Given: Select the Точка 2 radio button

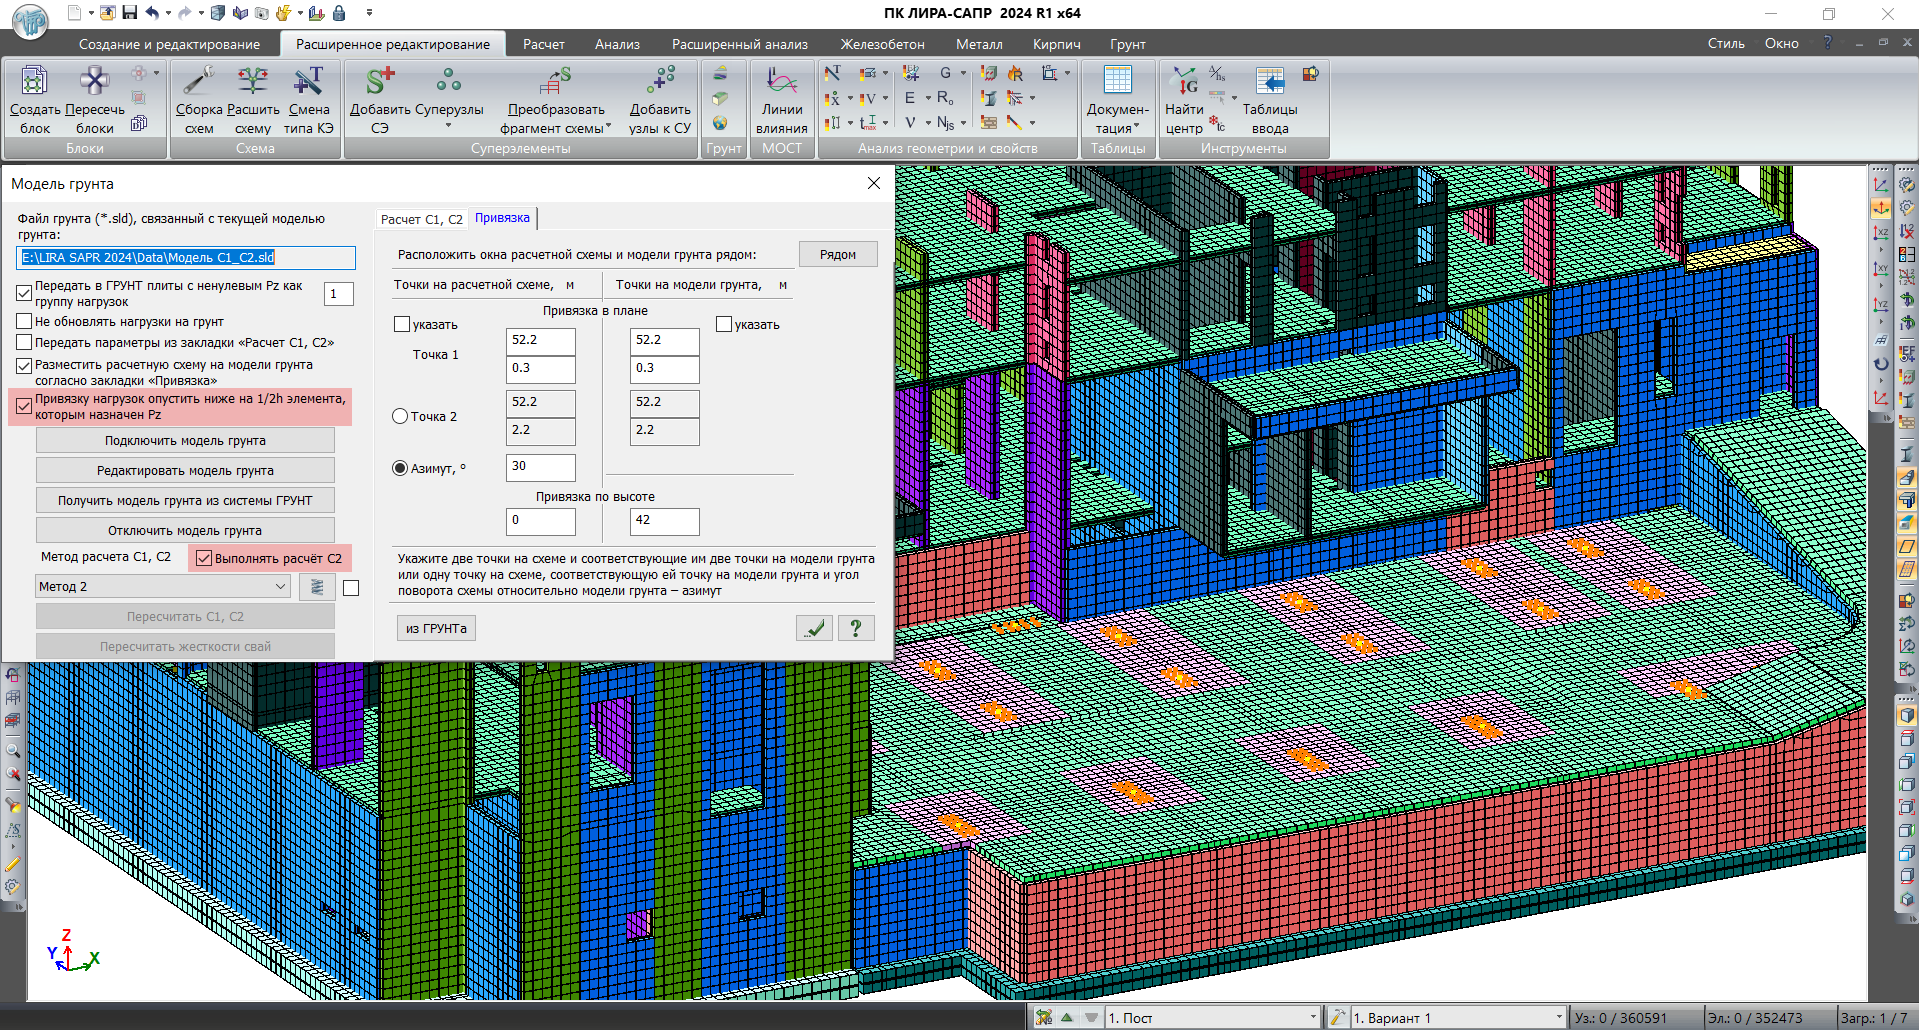Looking at the screenshot, I should click(x=400, y=416).
